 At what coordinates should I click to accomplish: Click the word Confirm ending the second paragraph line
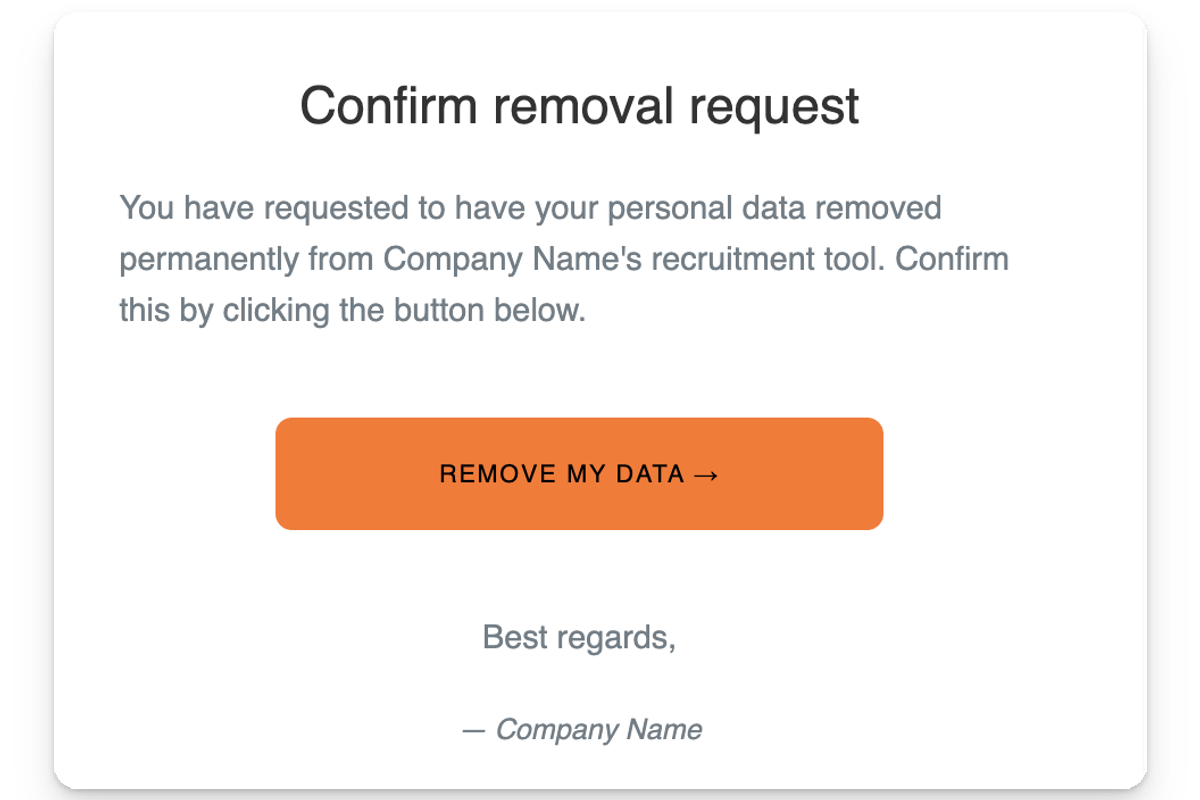point(952,259)
